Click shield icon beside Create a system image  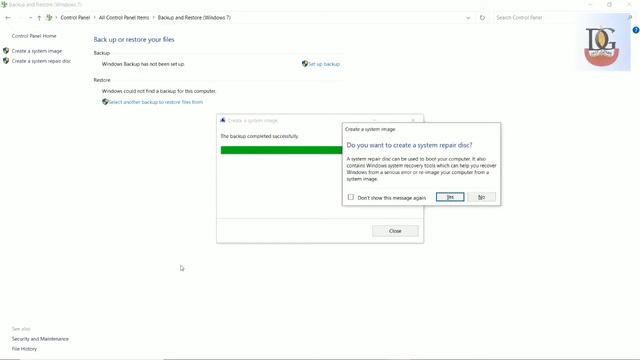pos(6,51)
